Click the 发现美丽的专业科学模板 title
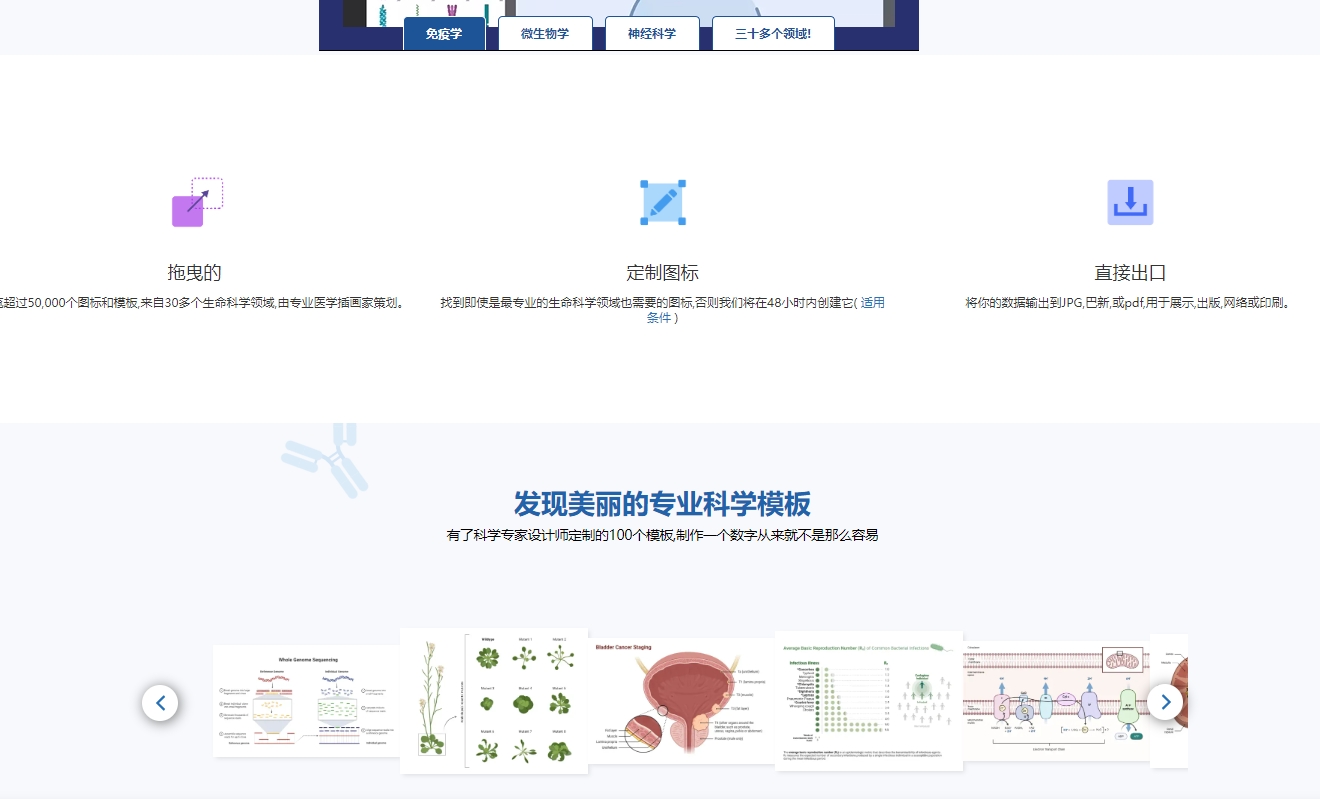Viewport: 1320px width, 799px height. tap(662, 503)
